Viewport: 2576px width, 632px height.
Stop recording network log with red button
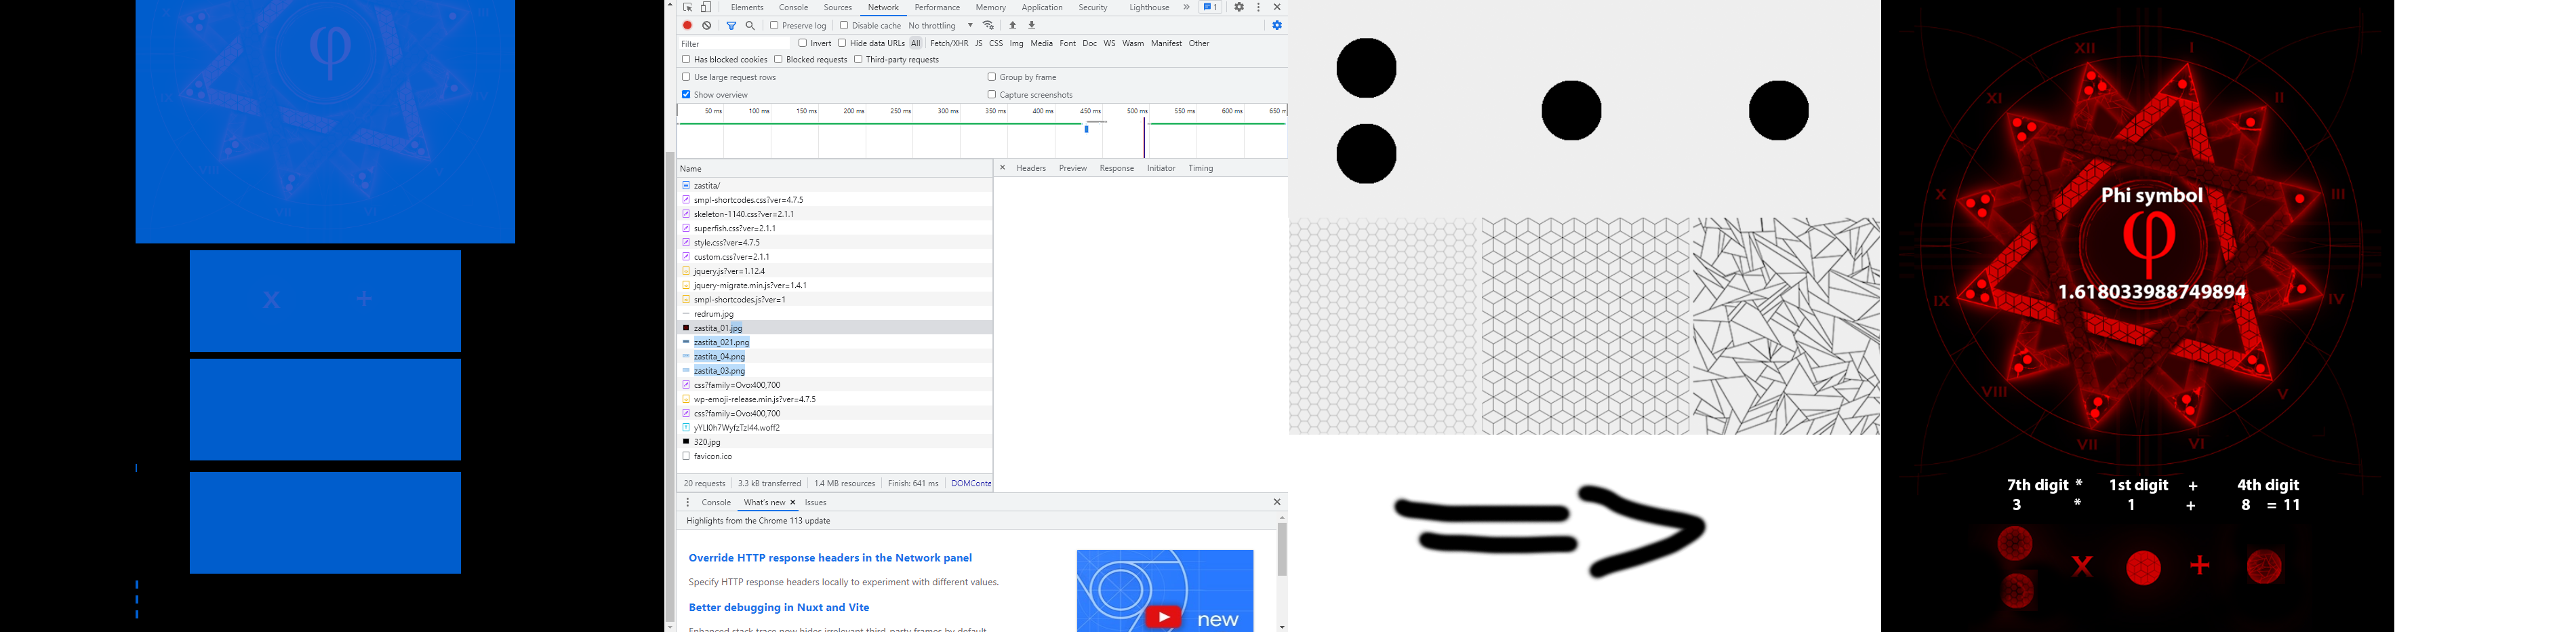(x=688, y=25)
